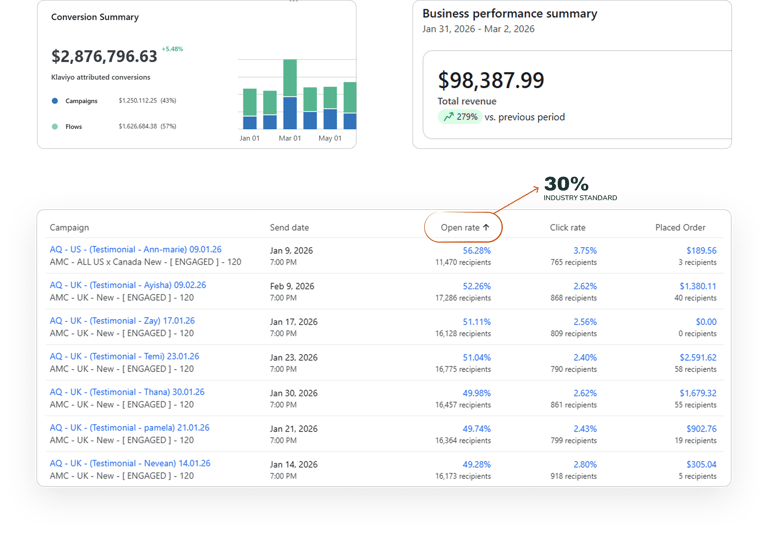Open the pamela 21.01.26 campaign link
Viewport: 768px width, 534px height.
coord(129,428)
